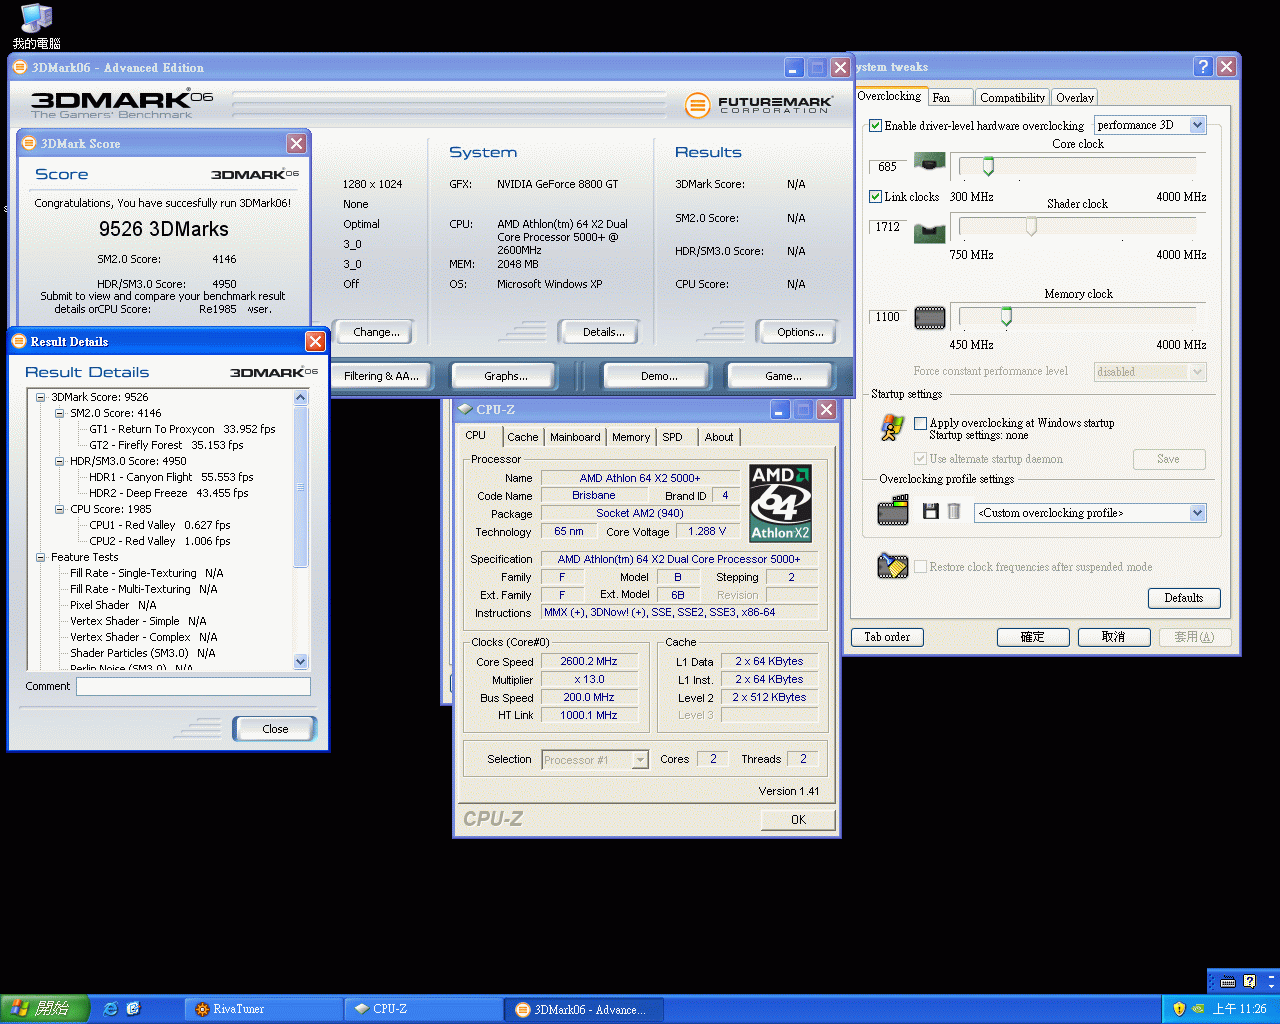Click the Result Details title bar icon

pos(19,341)
